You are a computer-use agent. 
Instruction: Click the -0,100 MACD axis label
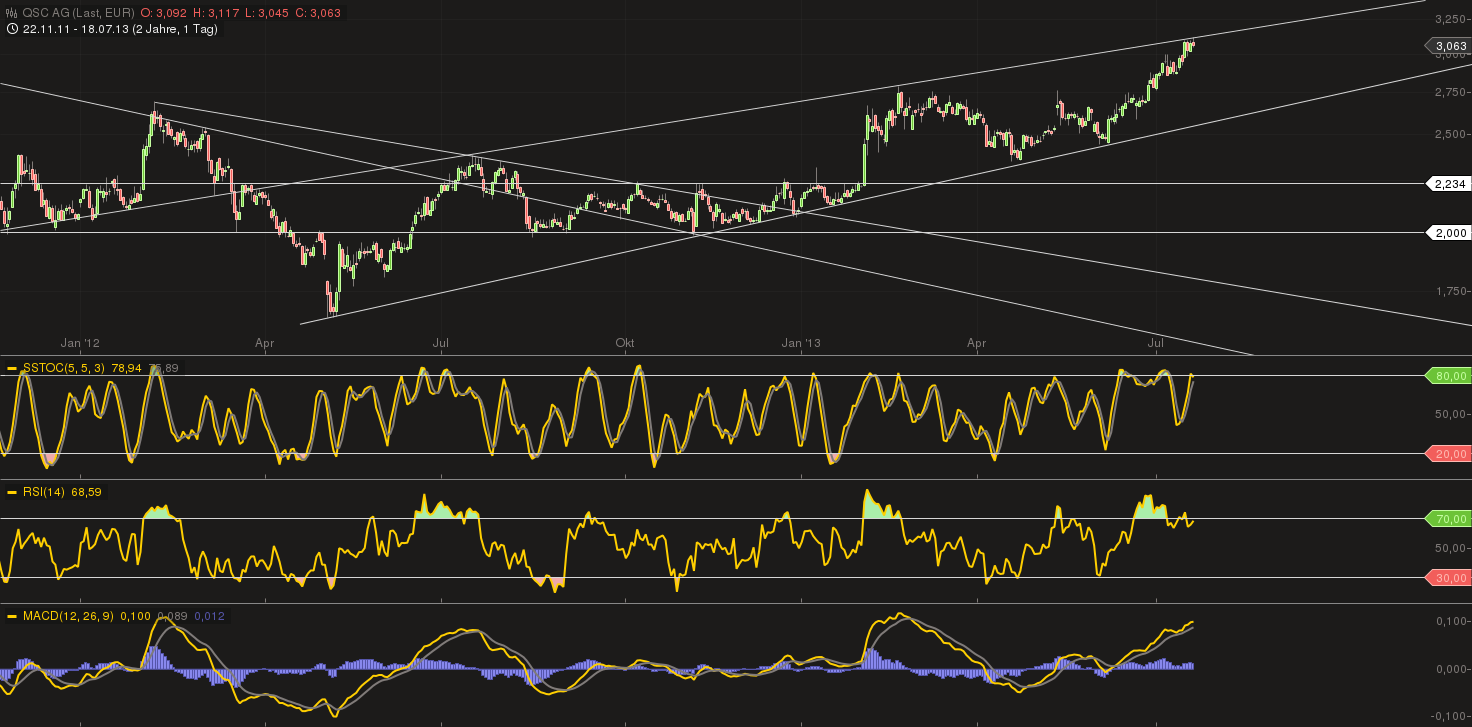(1450, 715)
